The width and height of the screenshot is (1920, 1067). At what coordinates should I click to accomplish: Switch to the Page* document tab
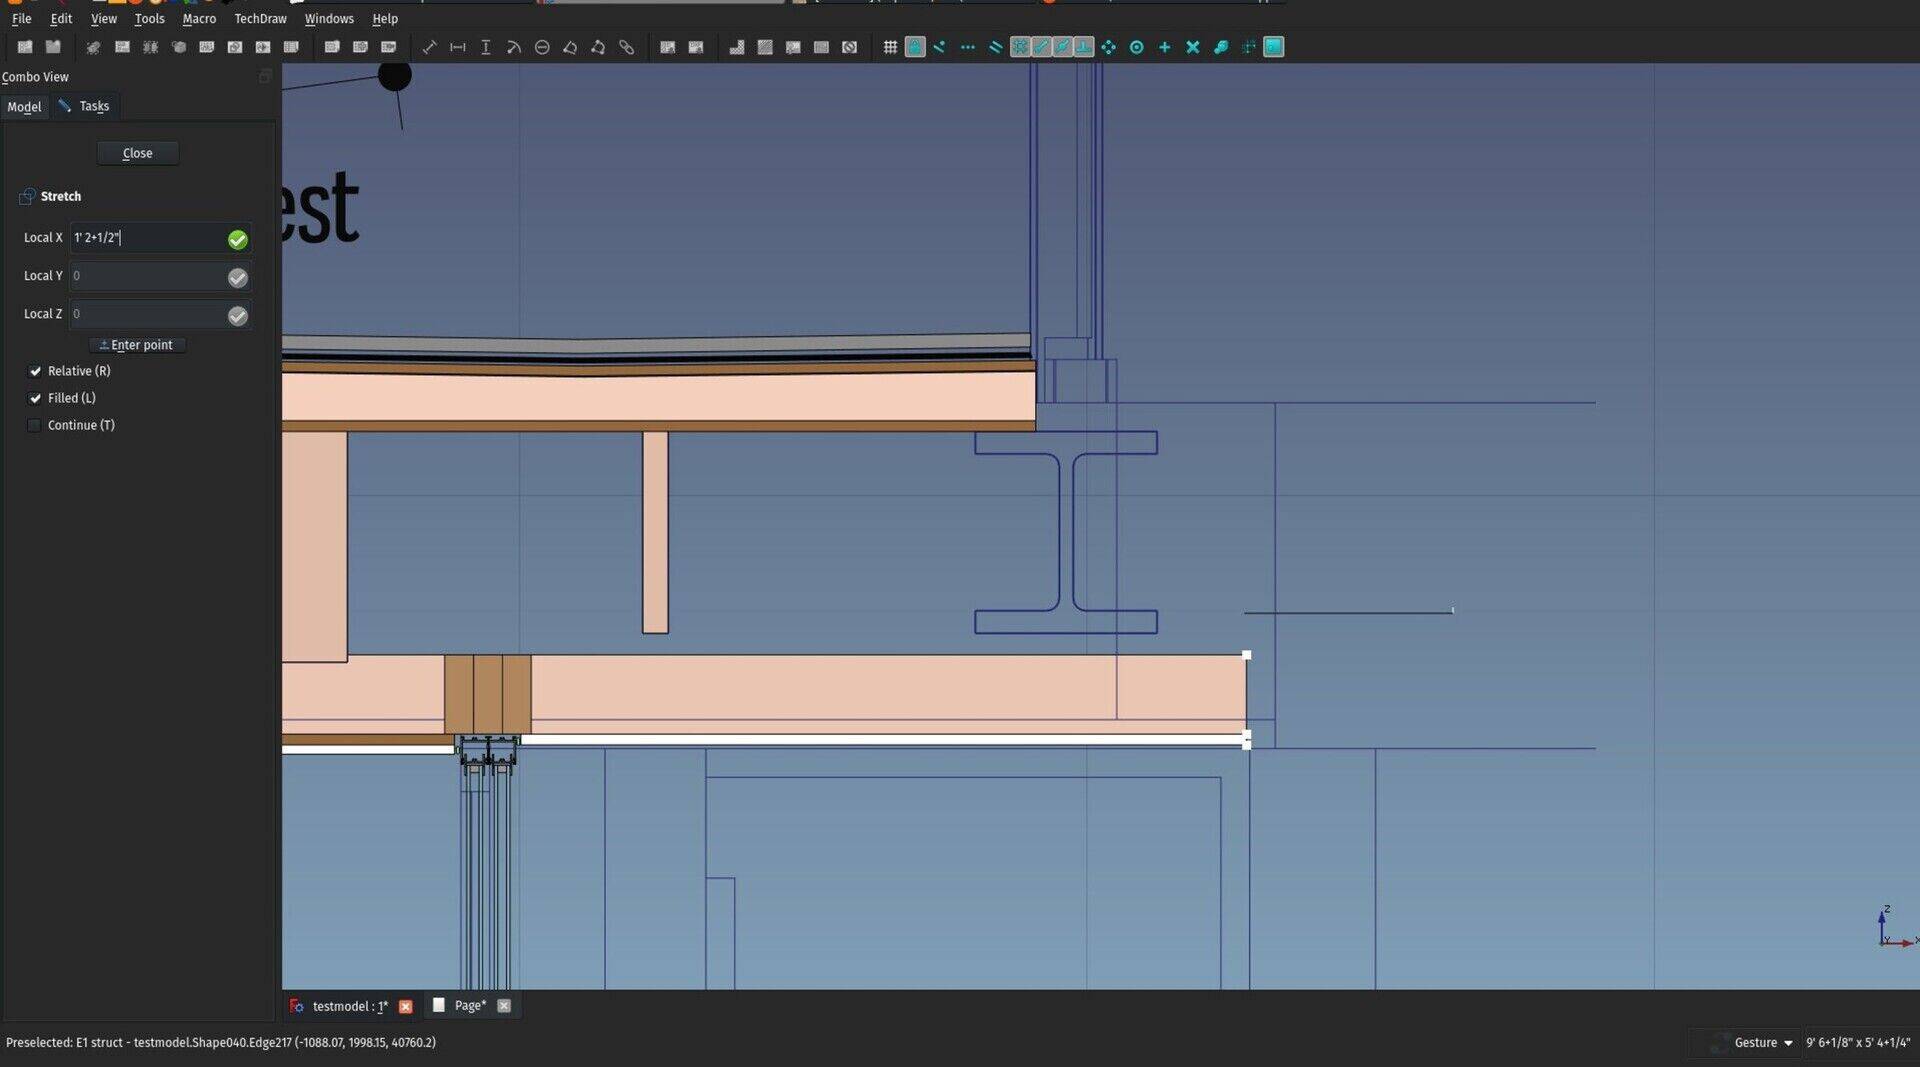(469, 1005)
